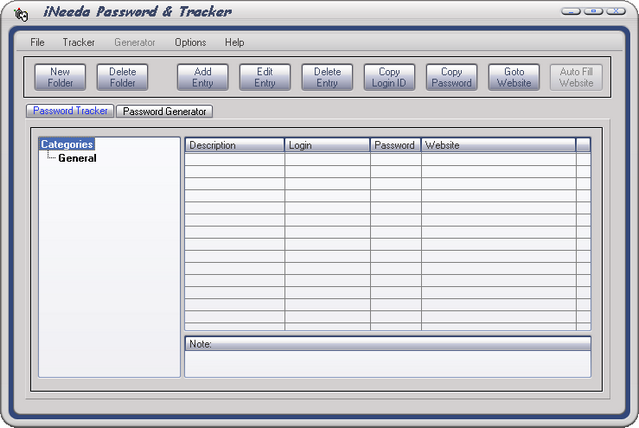Sort by the Website column header
Image resolution: width=639 pixels, height=428 pixels.
pyautogui.click(x=498, y=145)
